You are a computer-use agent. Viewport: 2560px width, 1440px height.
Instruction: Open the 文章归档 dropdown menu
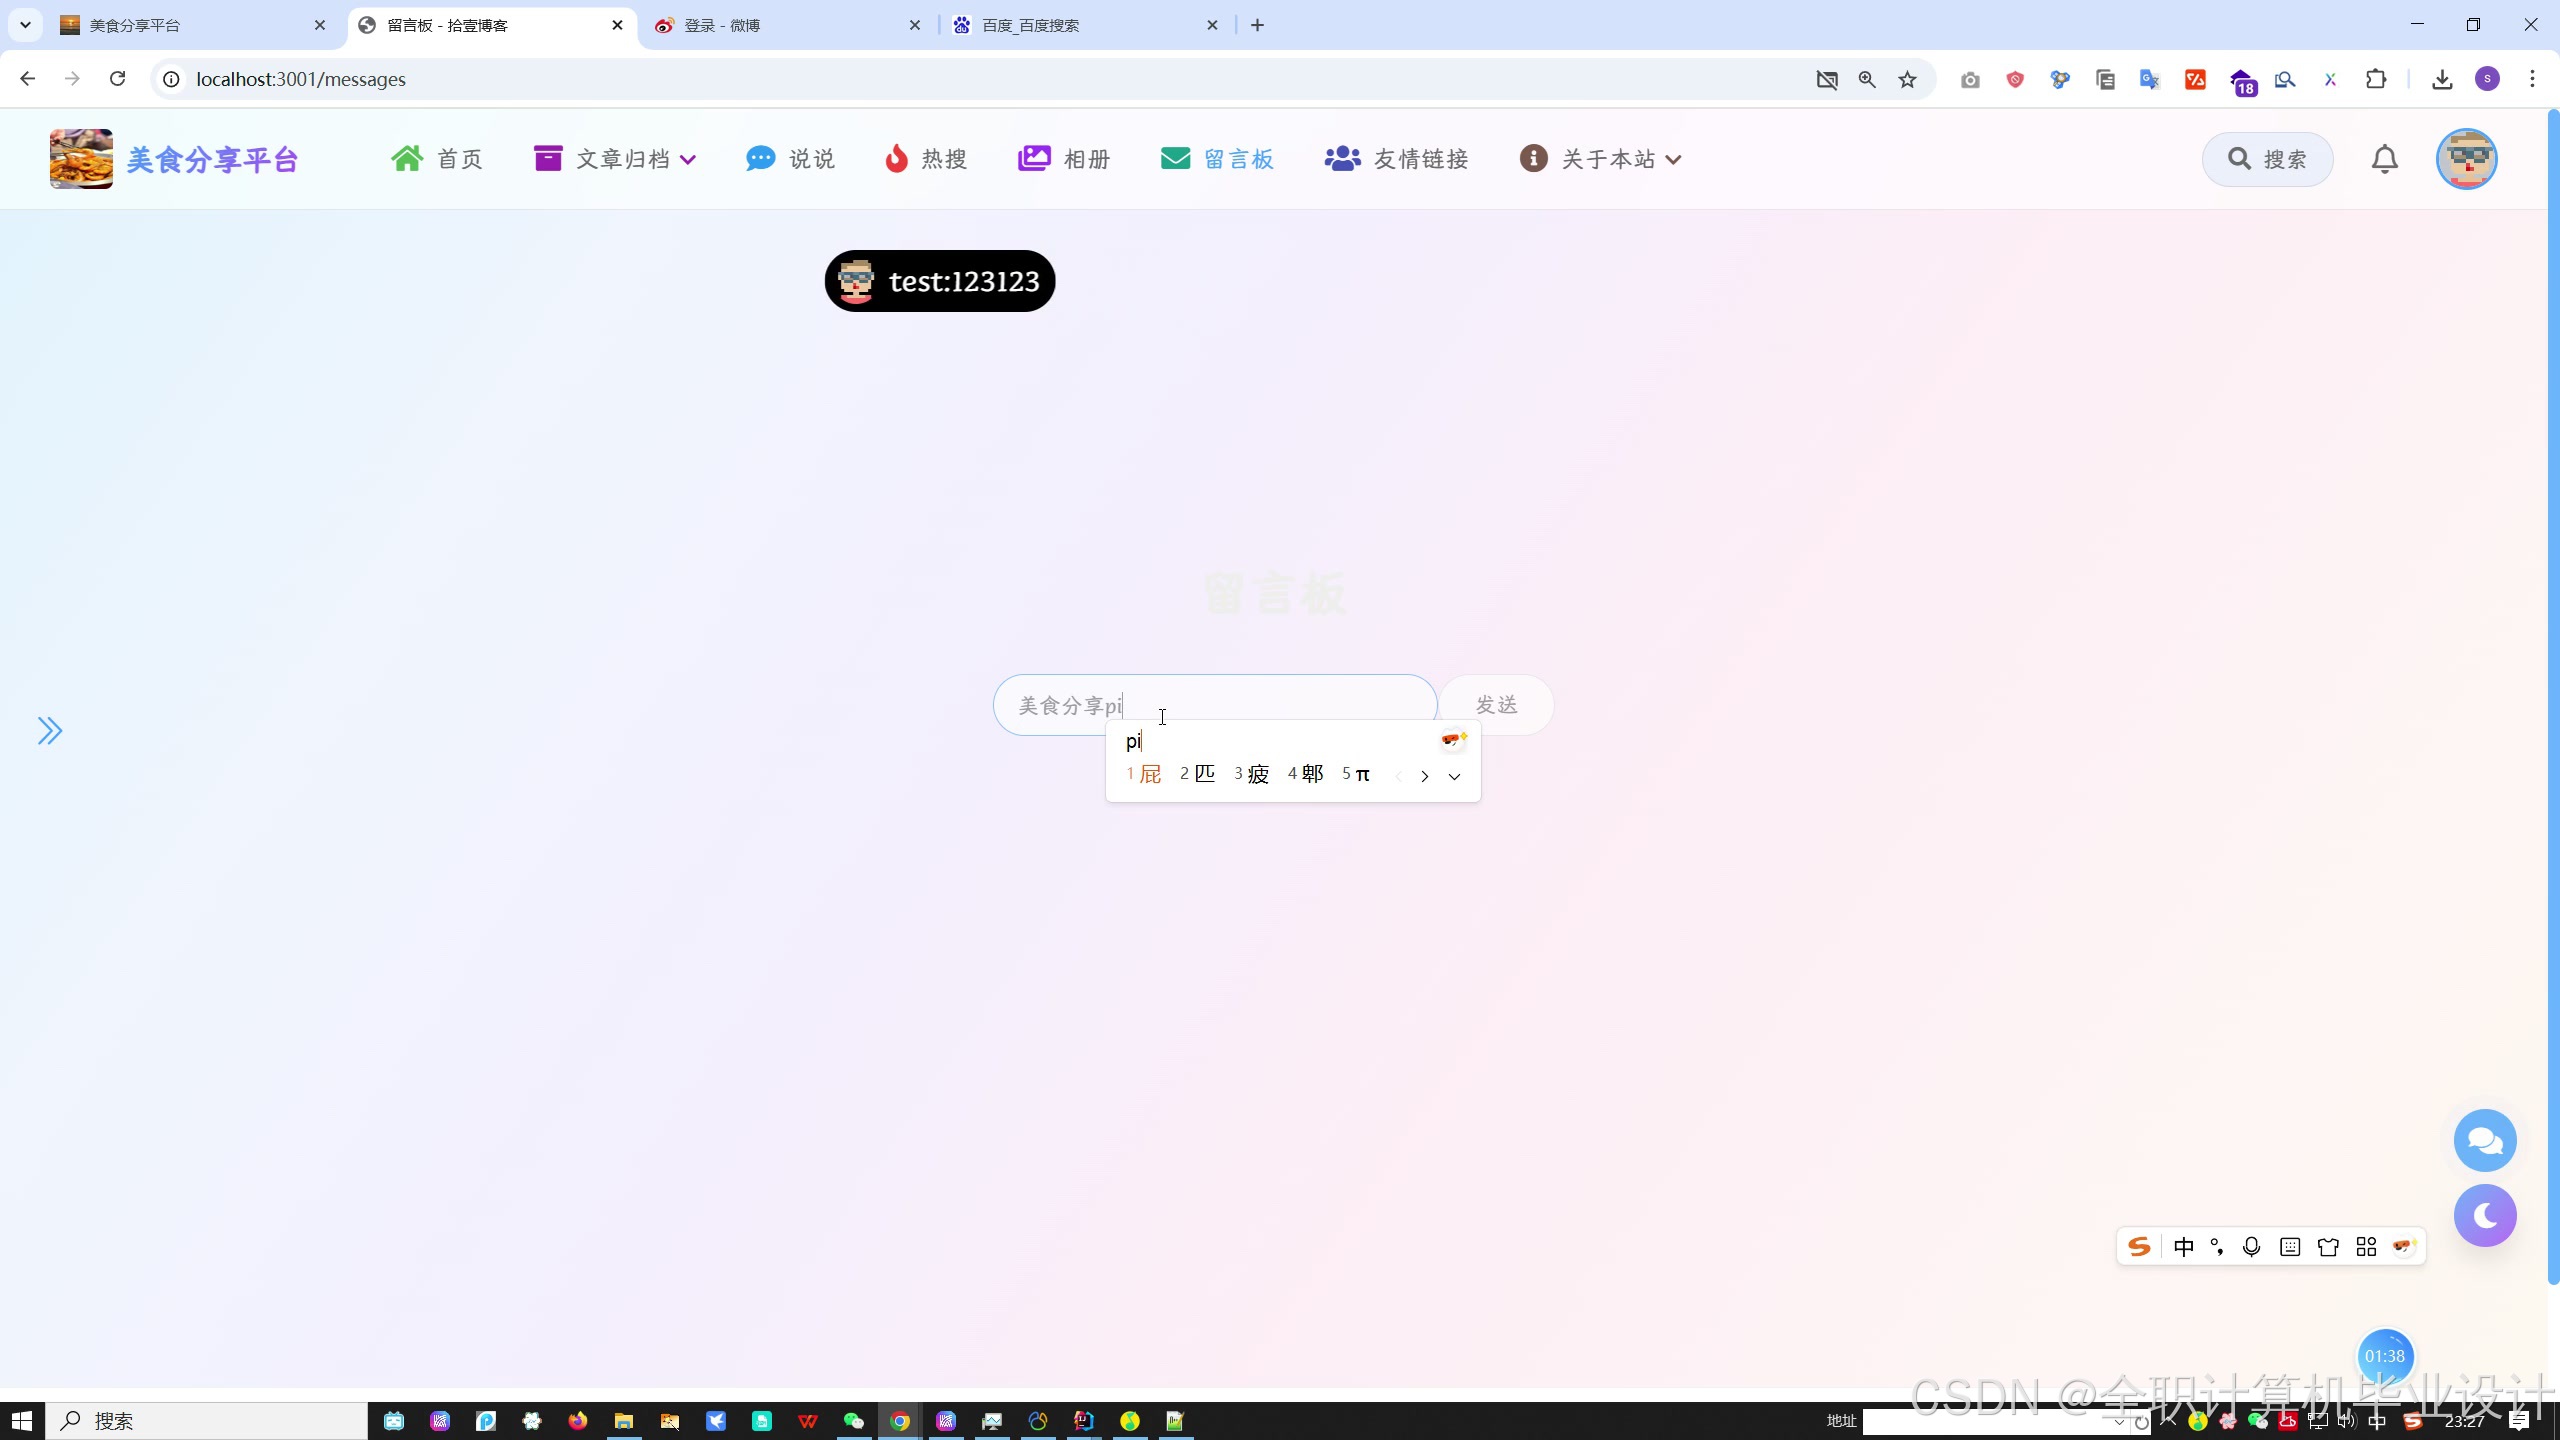[x=614, y=159]
